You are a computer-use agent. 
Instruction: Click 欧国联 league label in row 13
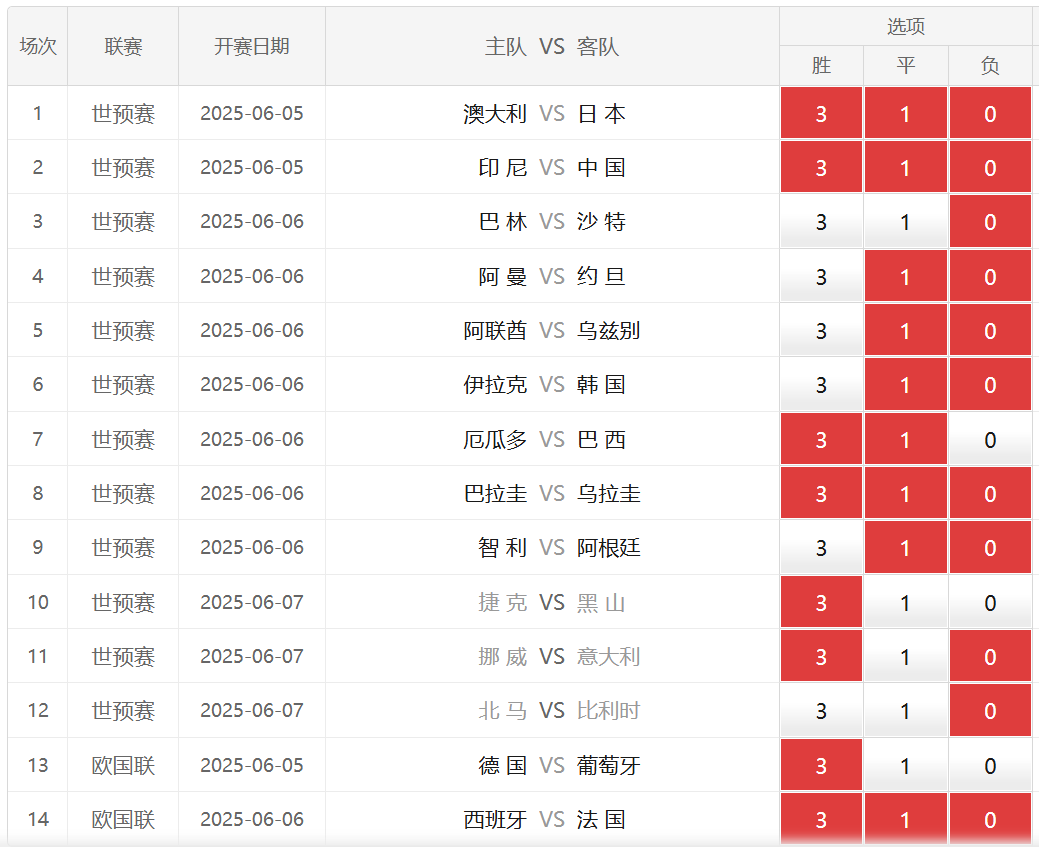coord(123,766)
